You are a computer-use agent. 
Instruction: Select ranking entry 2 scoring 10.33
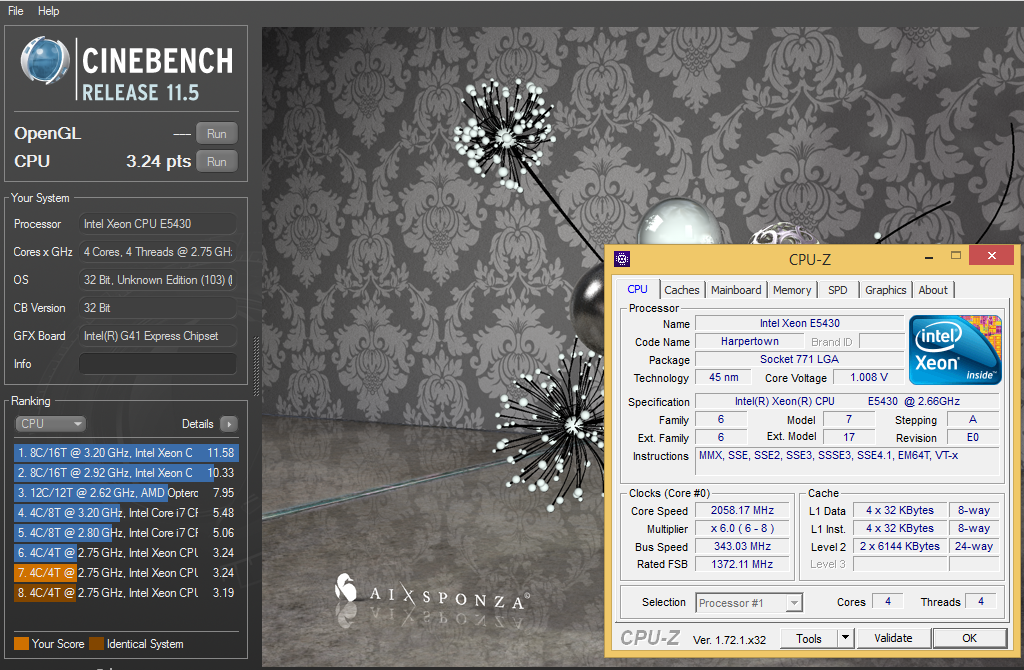tap(126, 473)
